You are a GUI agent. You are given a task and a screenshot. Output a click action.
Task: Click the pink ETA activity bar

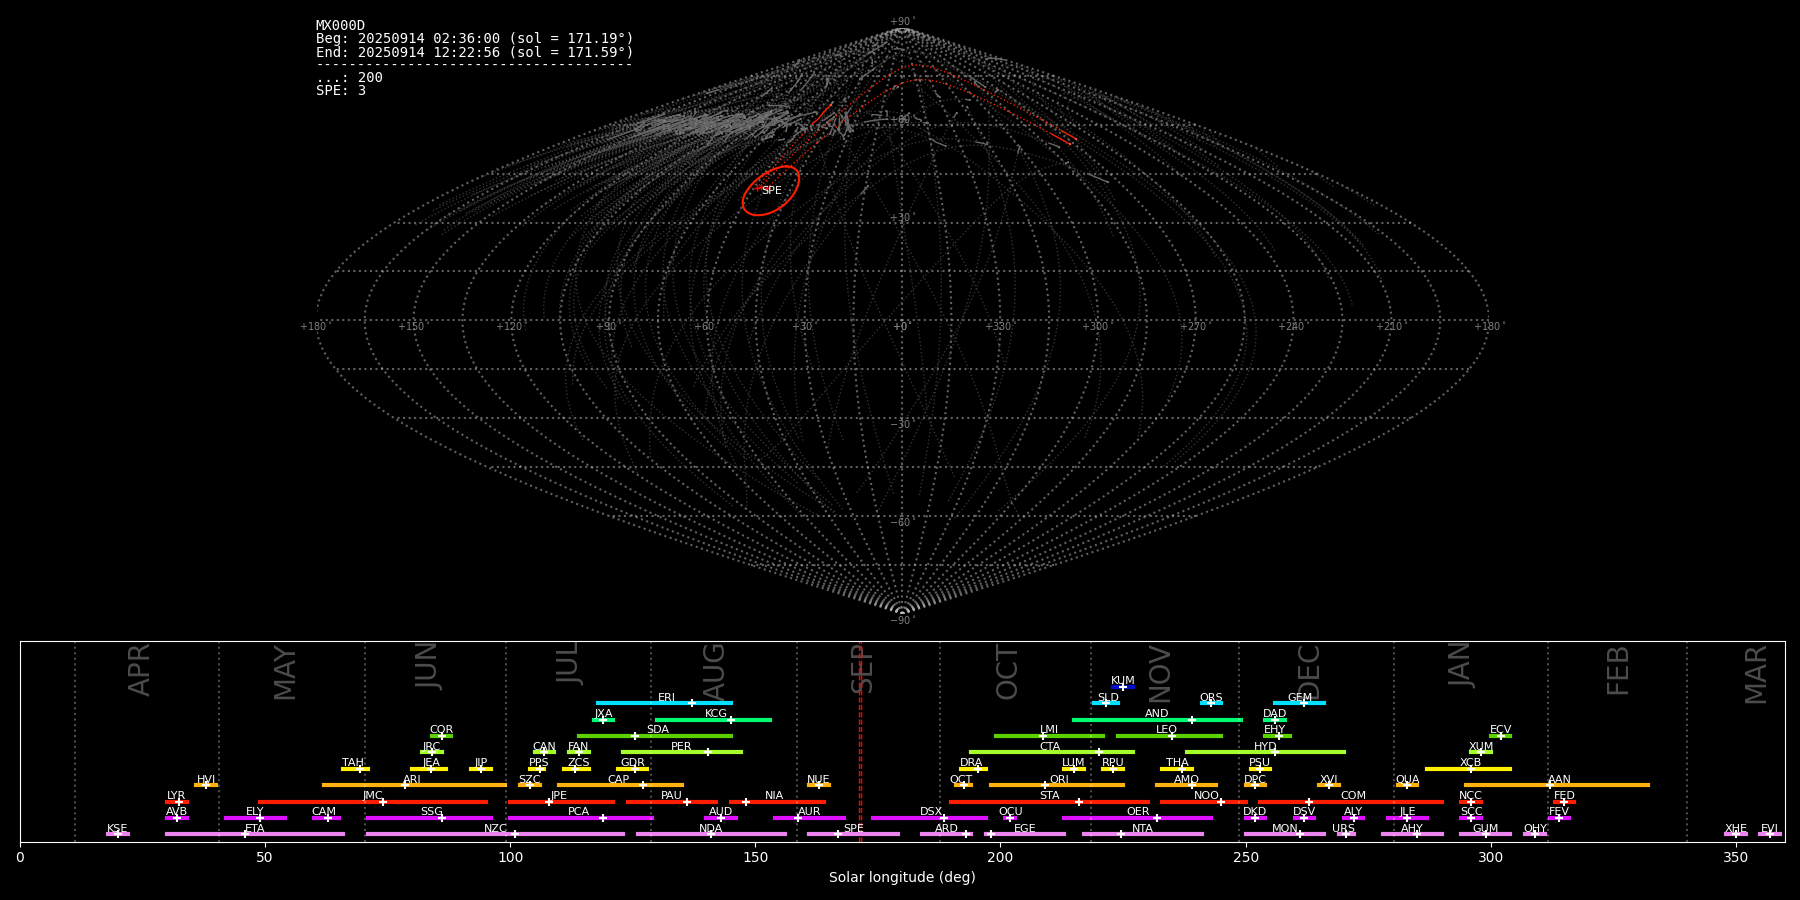point(255,834)
